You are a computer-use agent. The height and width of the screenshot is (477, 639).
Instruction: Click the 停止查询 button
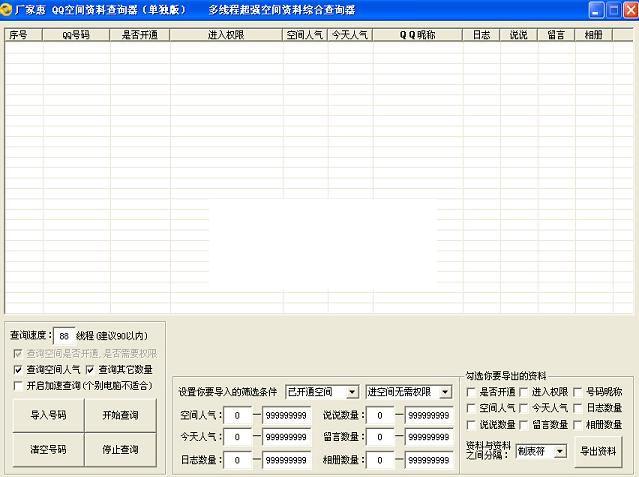(120, 450)
